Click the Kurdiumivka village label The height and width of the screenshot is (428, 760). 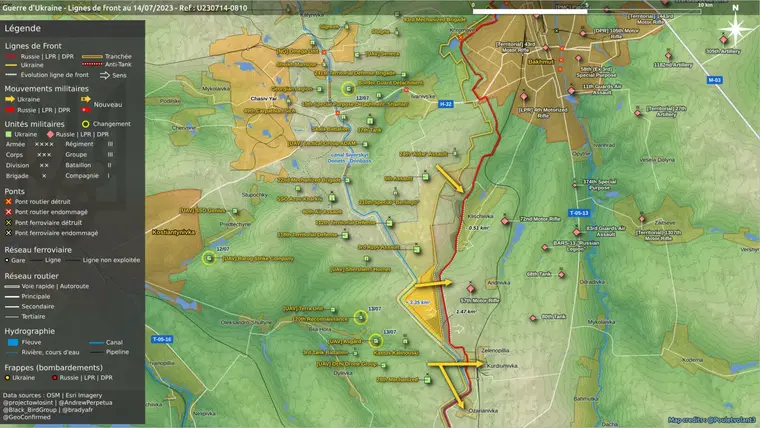[x=502, y=366]
